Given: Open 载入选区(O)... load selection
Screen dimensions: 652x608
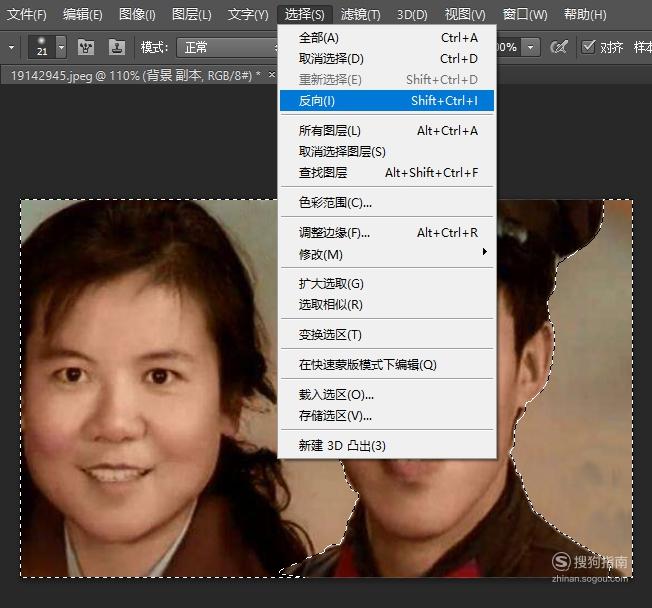Looking at the screenshot, I should 387,394.
